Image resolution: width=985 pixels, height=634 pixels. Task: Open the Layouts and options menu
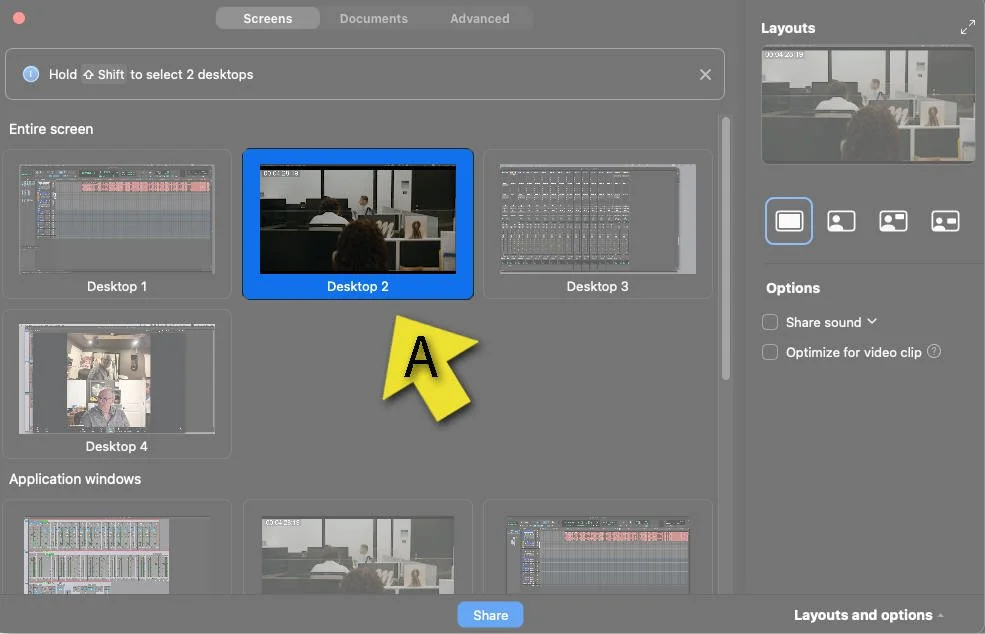pyautogui.click(x=868, y=615)
